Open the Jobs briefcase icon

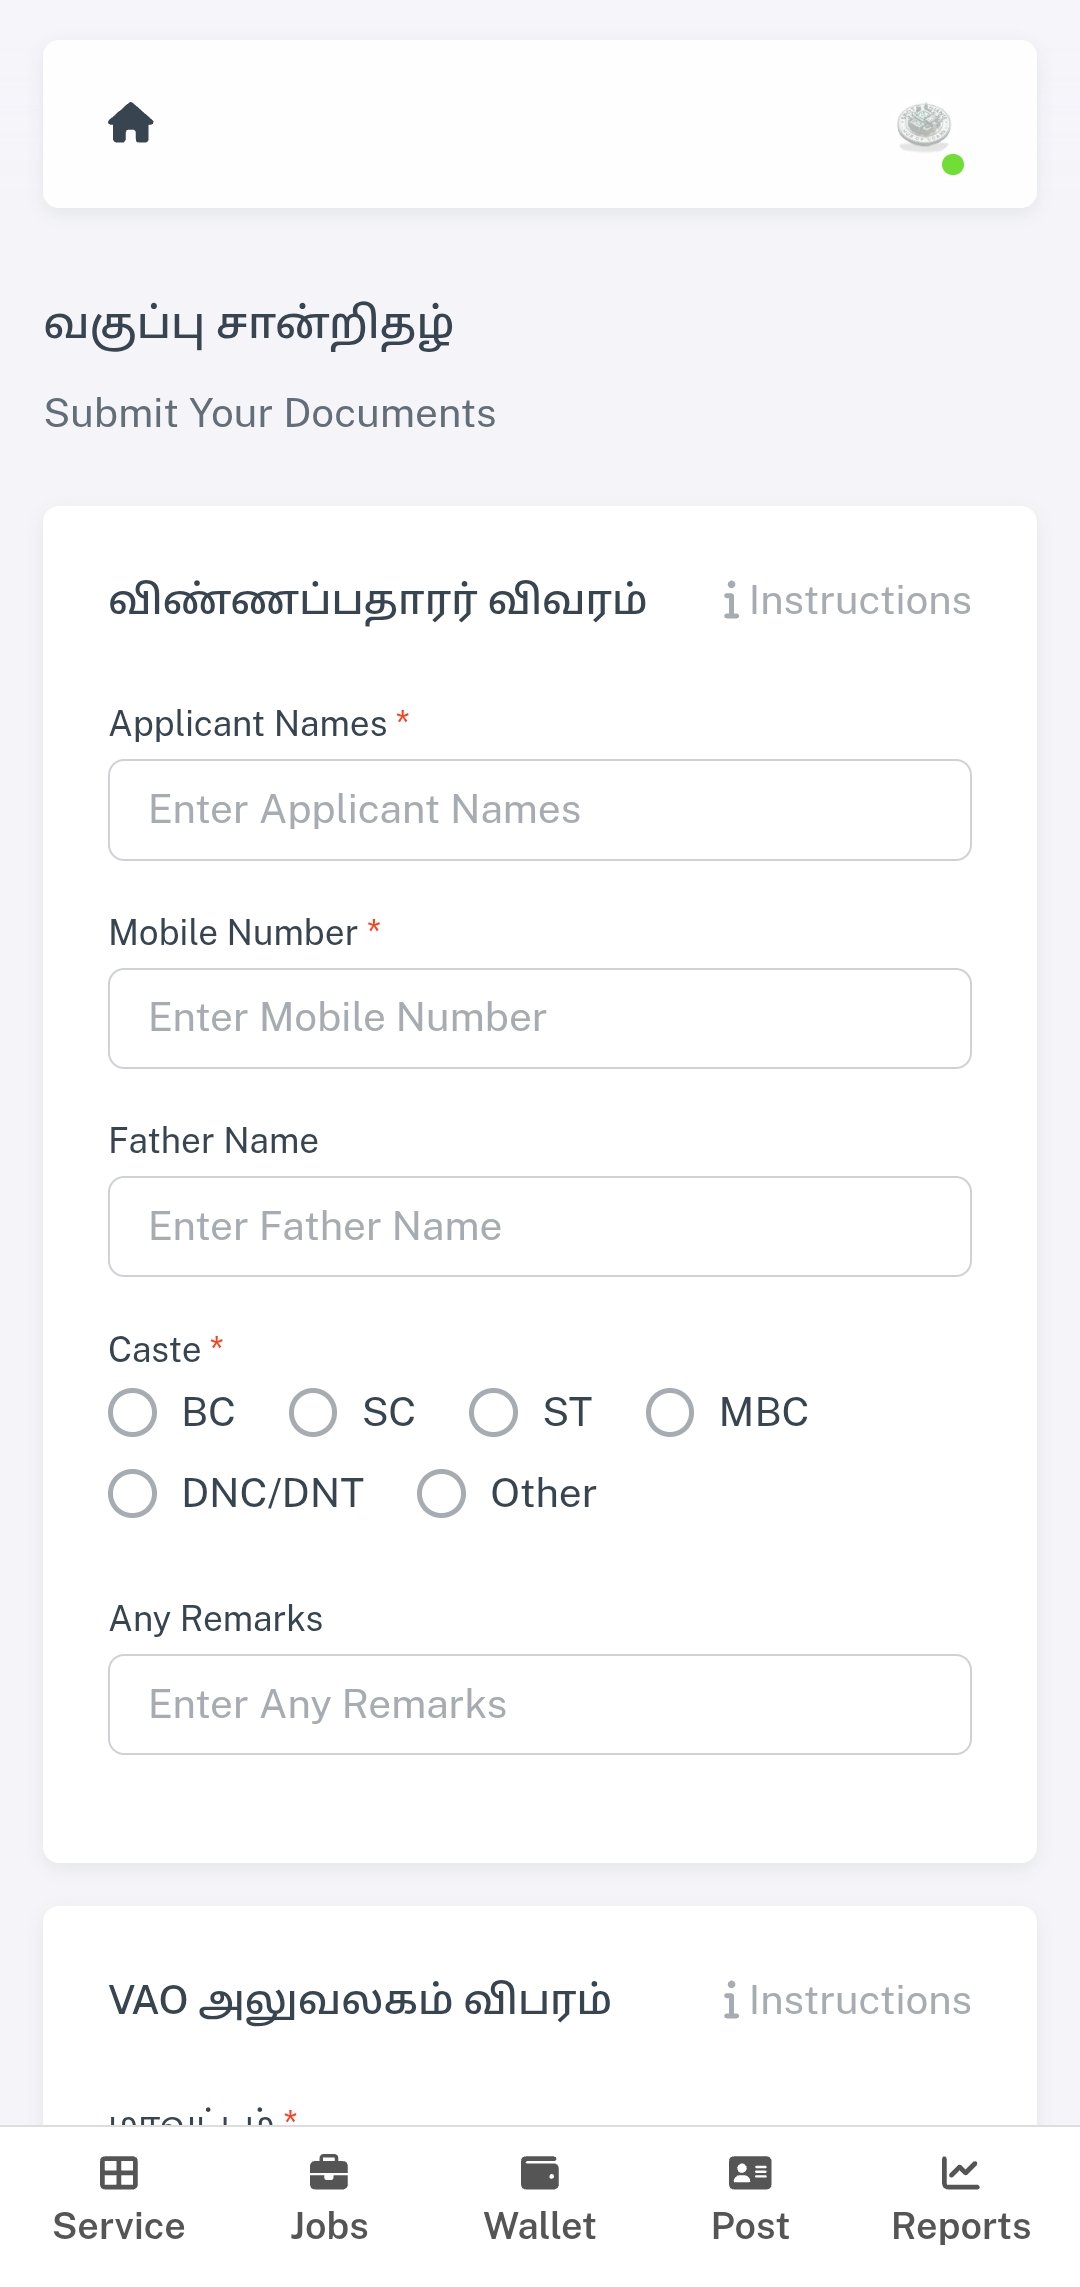[329, 2173]
